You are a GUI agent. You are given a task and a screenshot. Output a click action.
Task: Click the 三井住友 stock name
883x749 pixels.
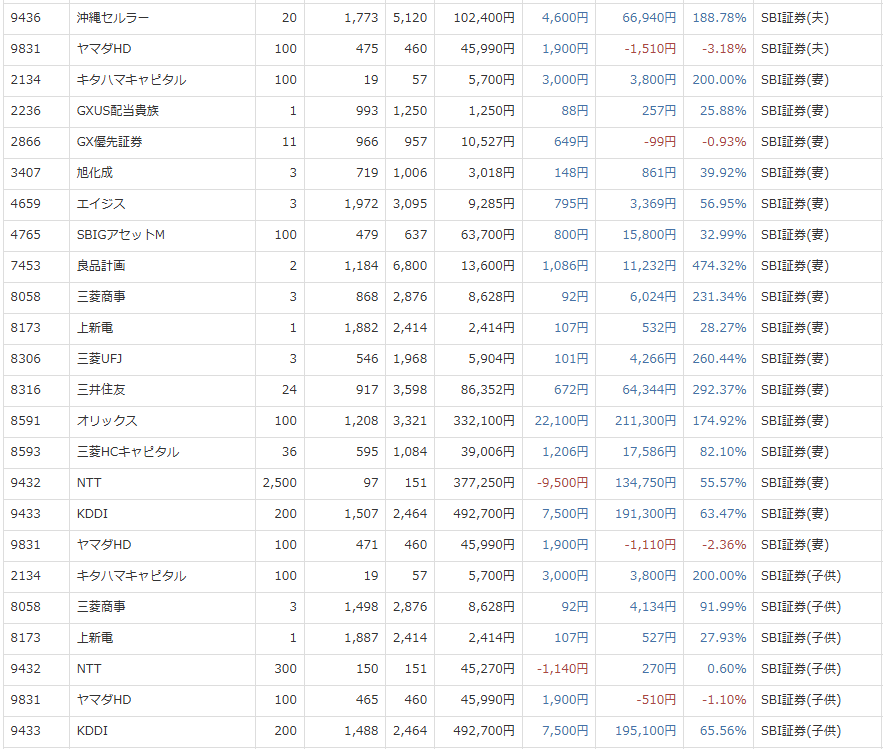[101, 390]
